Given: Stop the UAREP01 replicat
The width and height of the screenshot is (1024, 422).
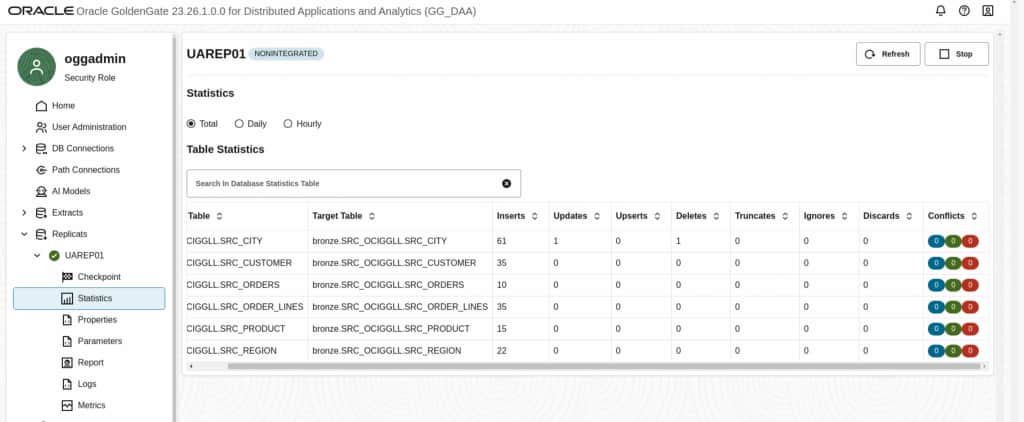Looking at the screenshot, I should pos(956,54).
